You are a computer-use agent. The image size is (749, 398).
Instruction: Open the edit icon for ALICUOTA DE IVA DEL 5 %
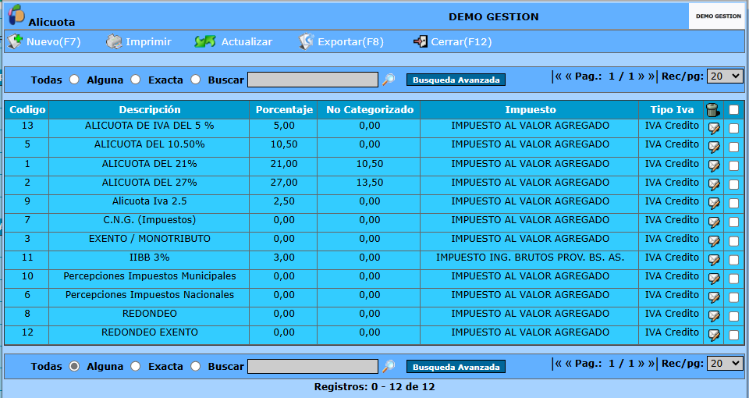714,129
